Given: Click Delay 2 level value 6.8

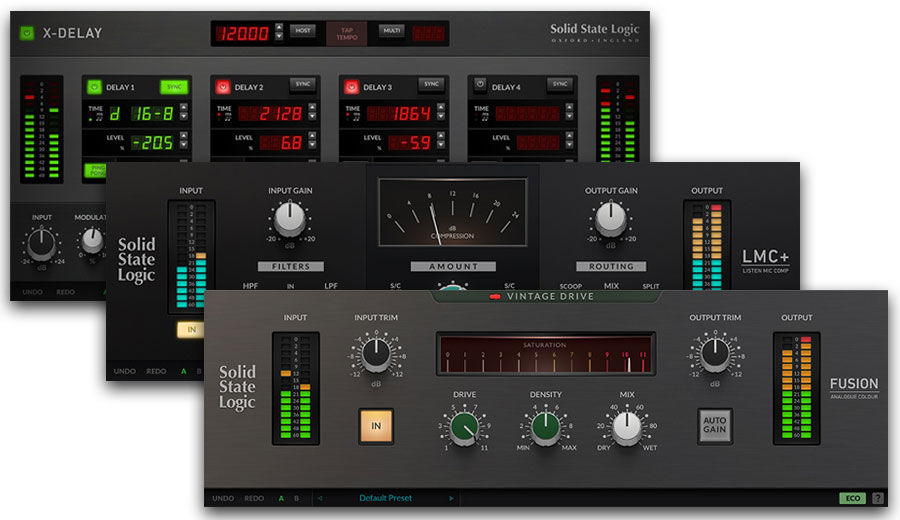Looking at the screenshot, I should (x=281, y=142).
